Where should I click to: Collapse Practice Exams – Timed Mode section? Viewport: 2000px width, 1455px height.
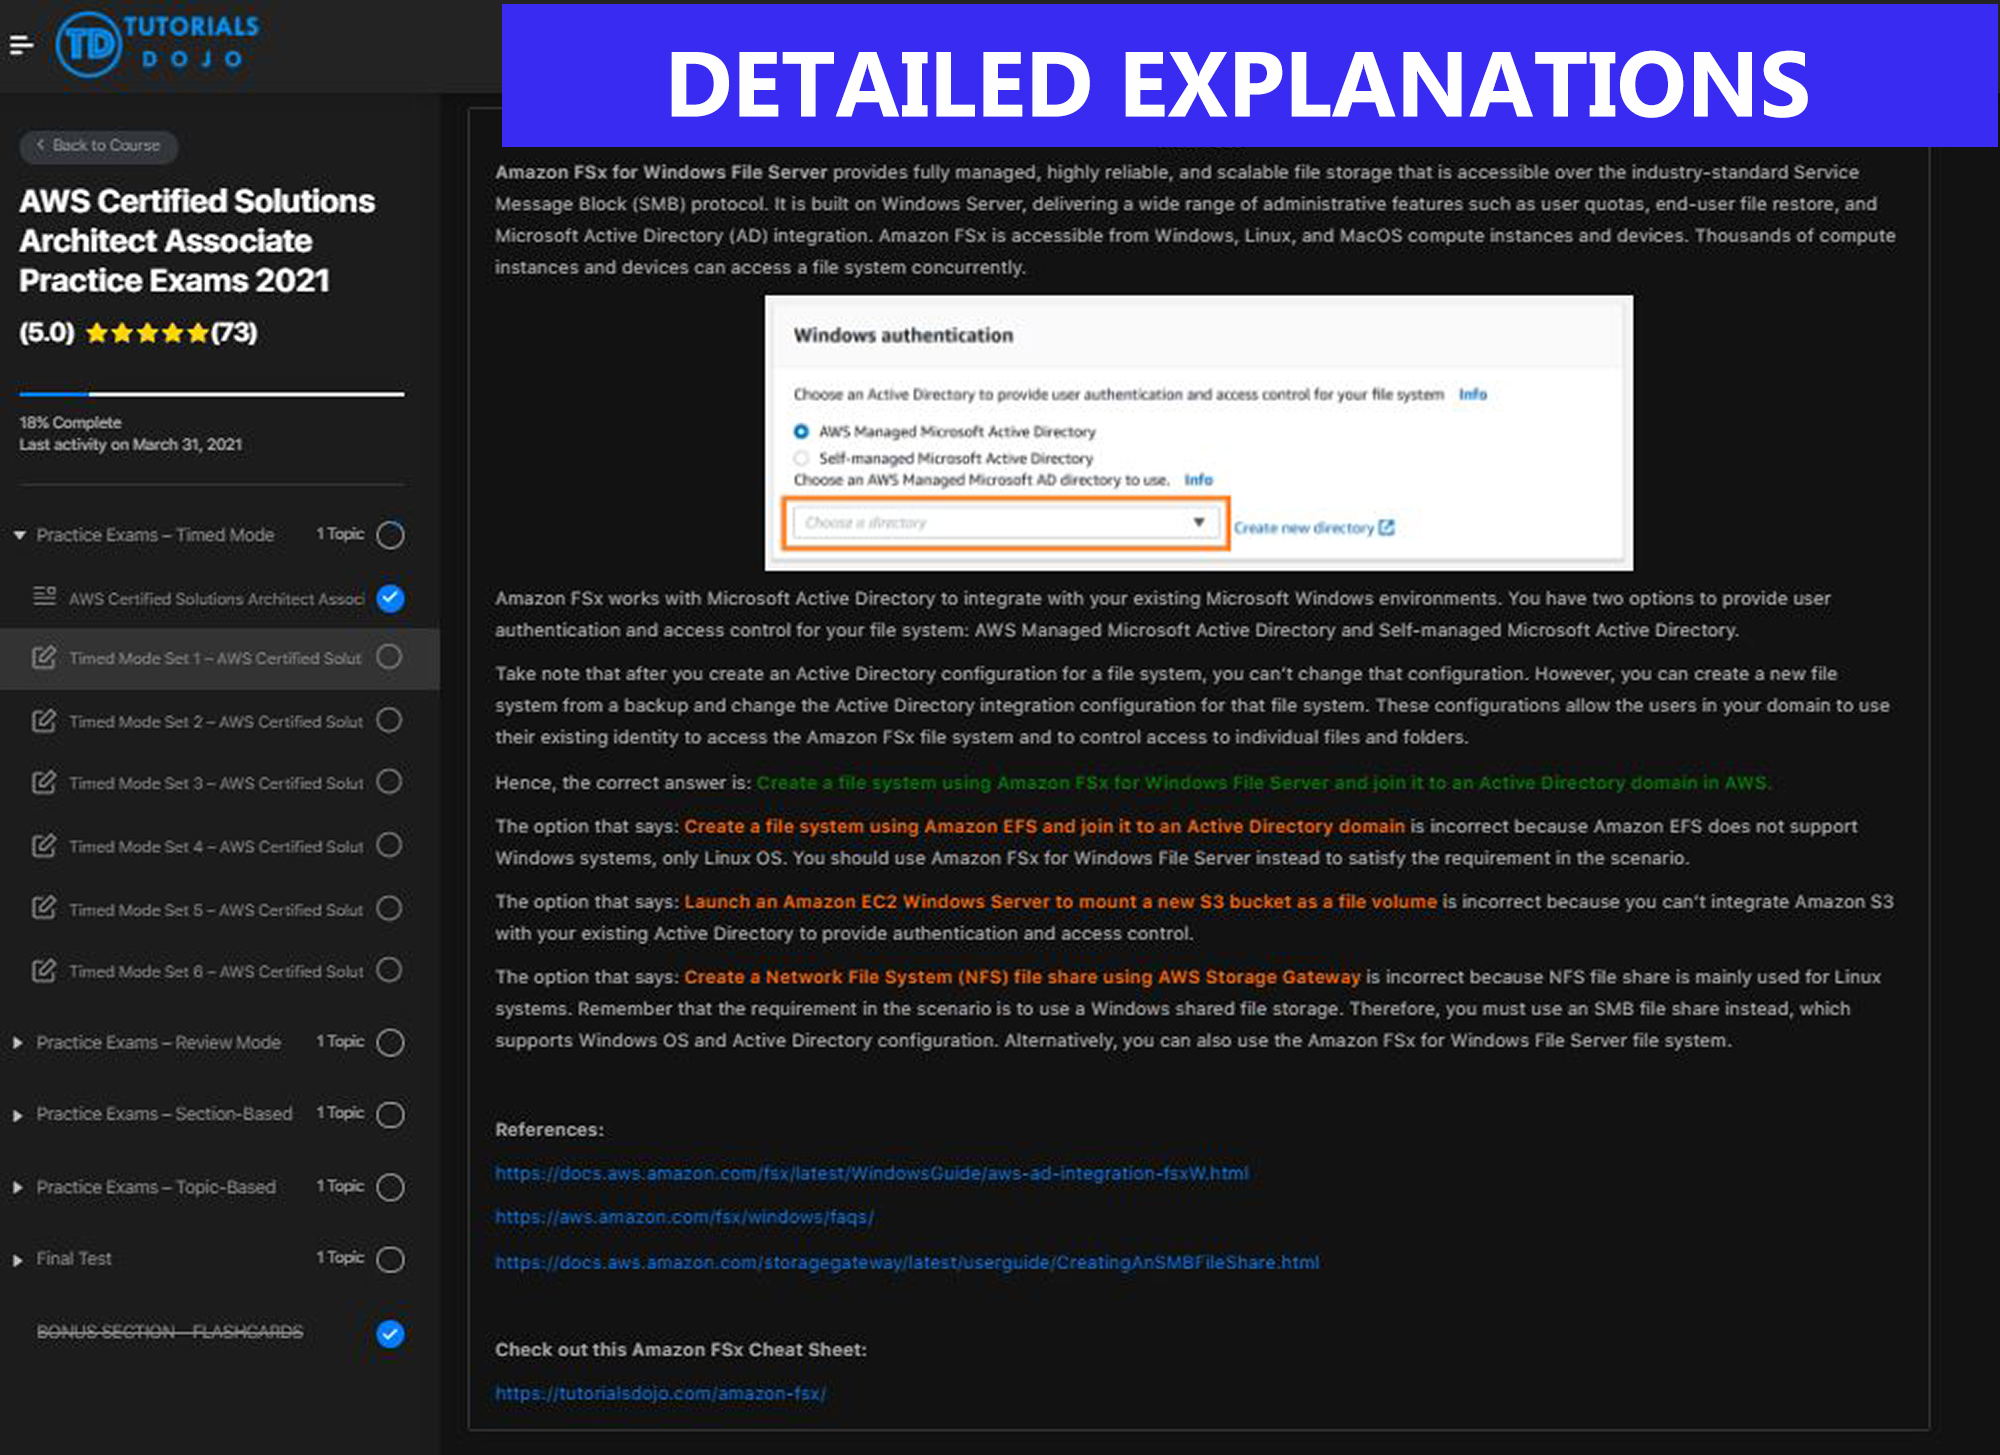pyautogui.click(x=19, y=535)
